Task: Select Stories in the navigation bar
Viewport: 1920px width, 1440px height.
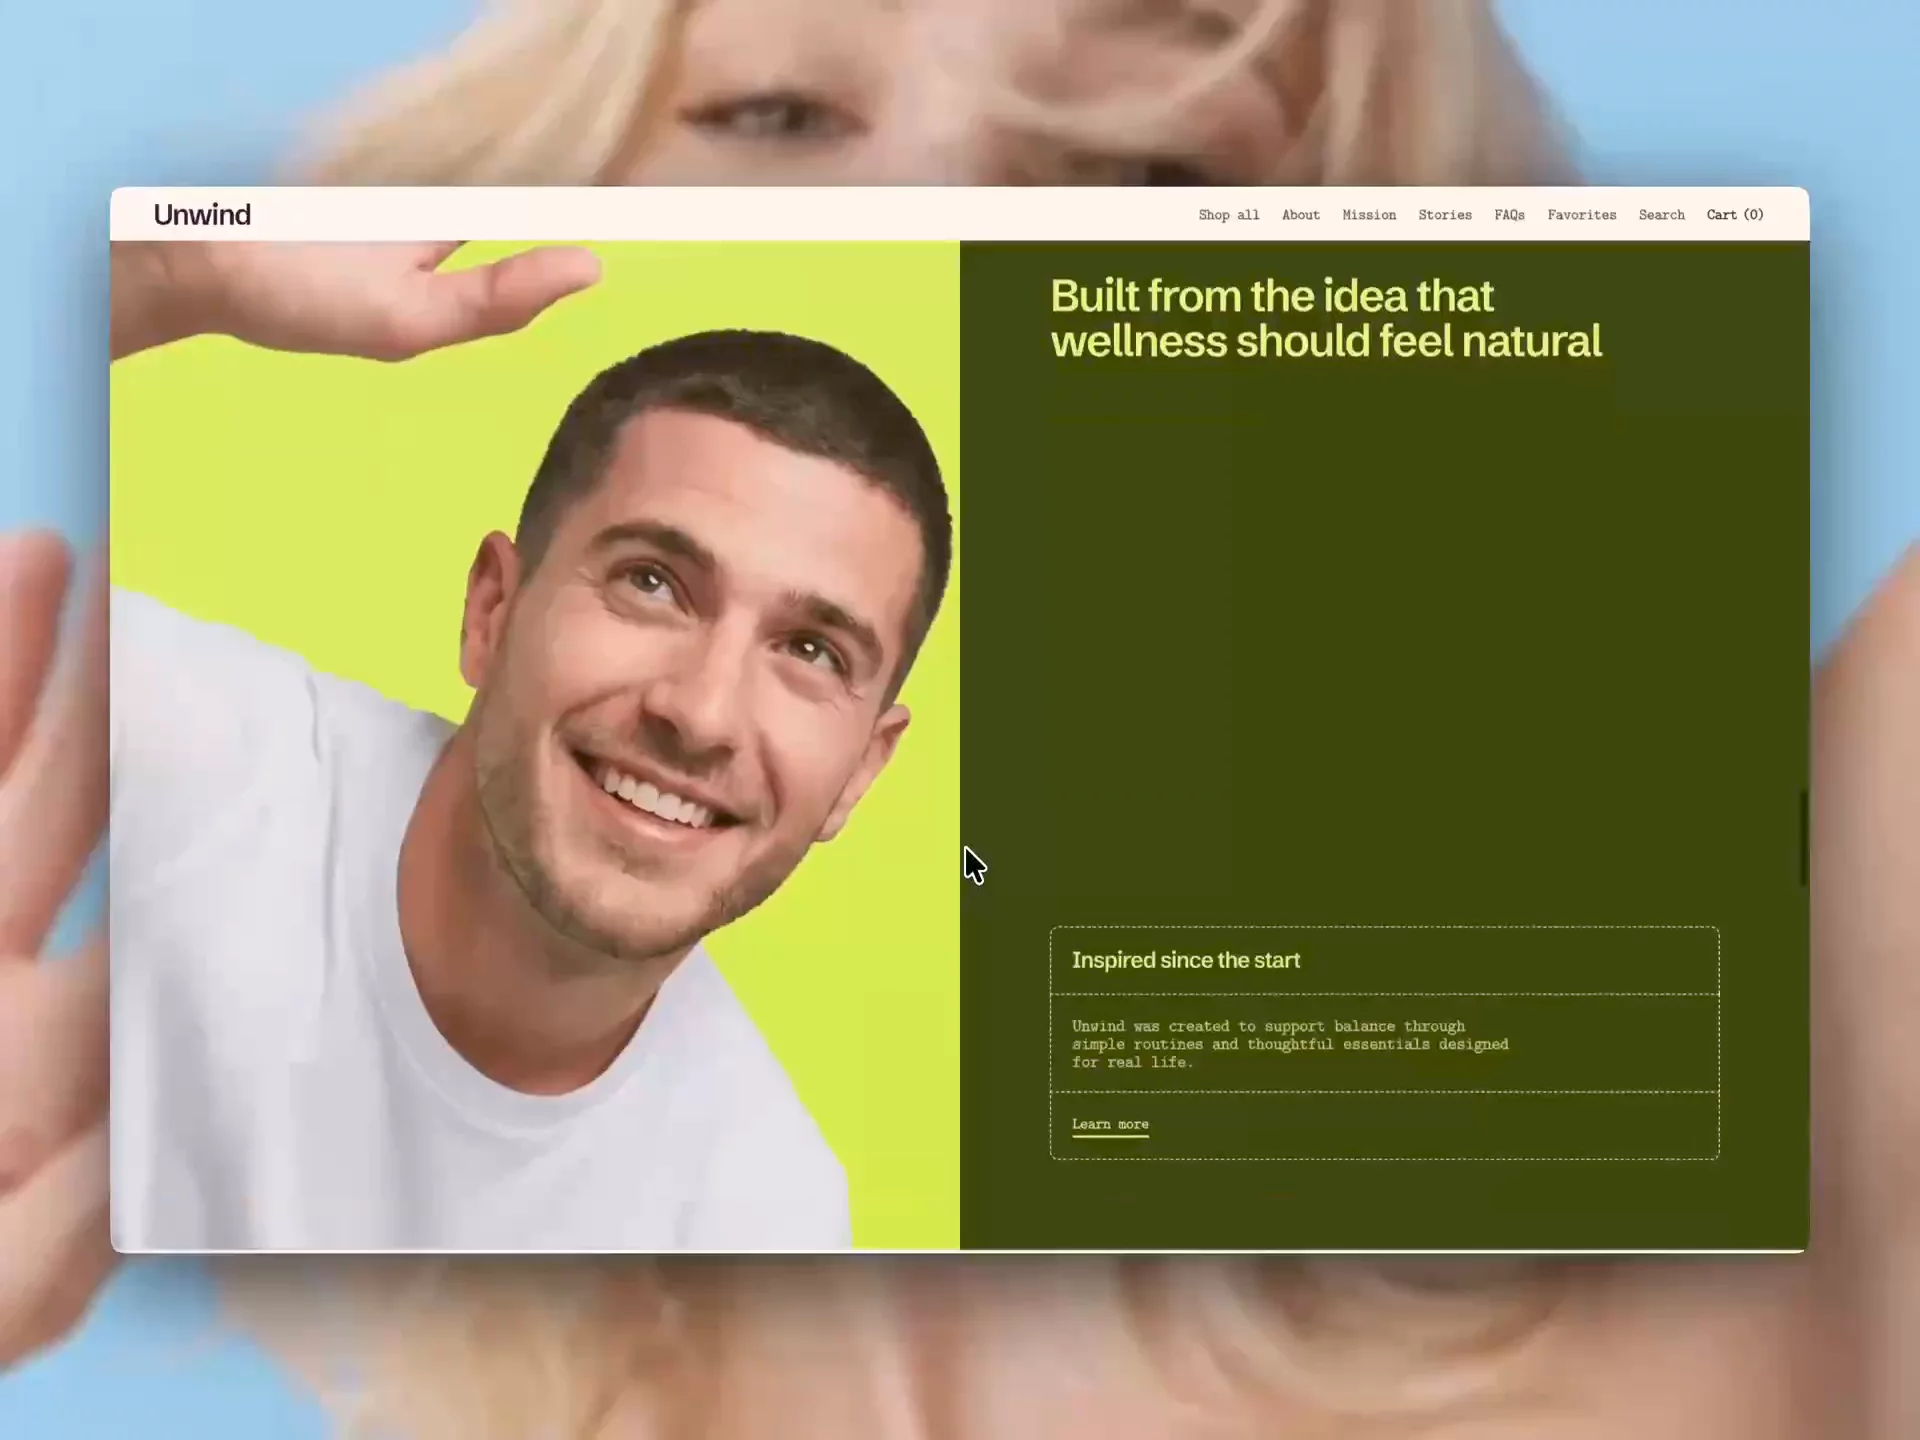Action: pyautogui.click(x=1445, y=215)
